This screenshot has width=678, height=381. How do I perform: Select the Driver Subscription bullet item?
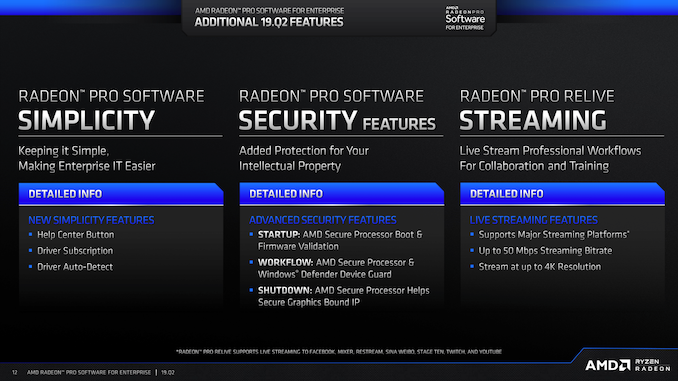pyautogui.click(x=75, y=251)
